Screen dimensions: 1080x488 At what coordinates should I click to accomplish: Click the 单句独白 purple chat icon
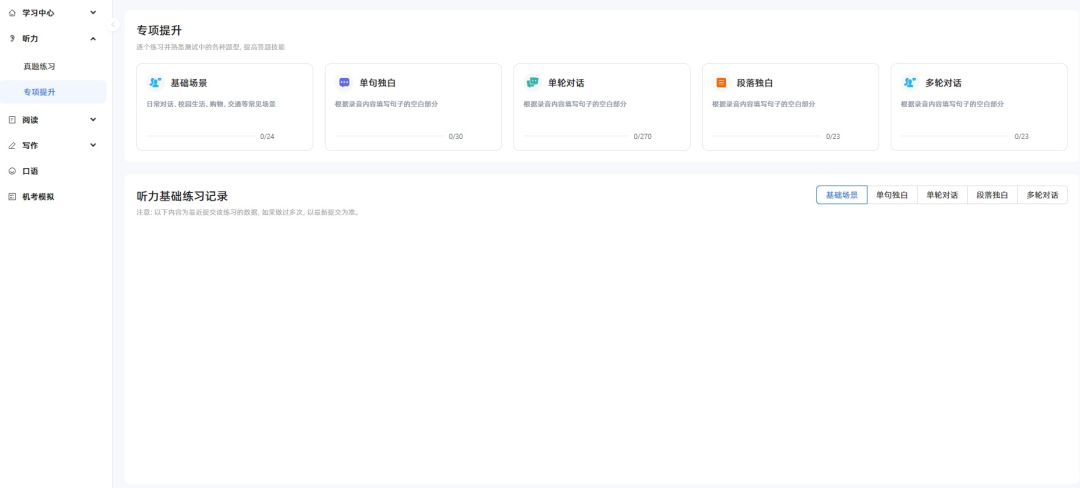[344, 83]
